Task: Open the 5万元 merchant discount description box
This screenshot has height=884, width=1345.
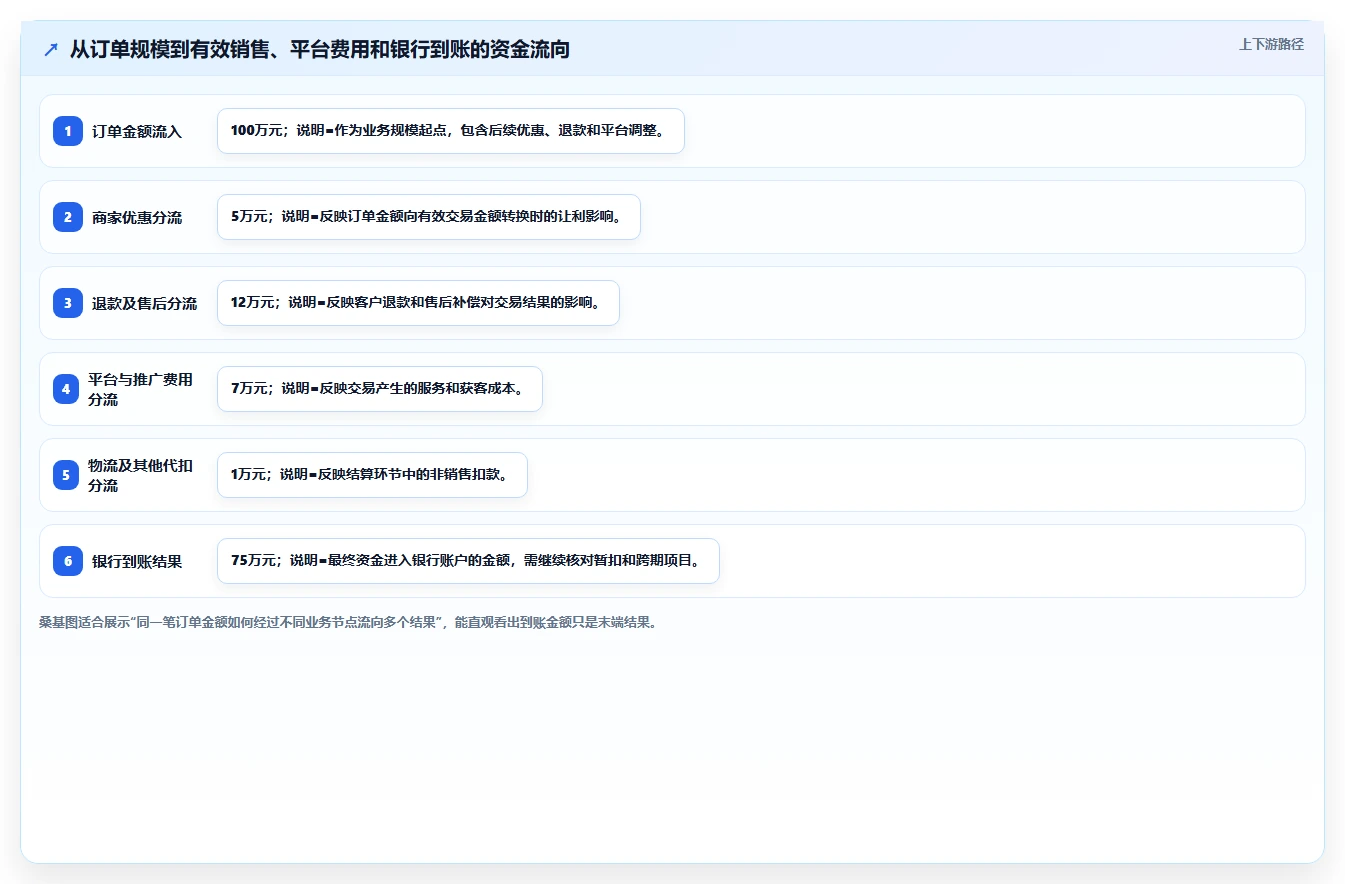Action: (x=429, y=217)
